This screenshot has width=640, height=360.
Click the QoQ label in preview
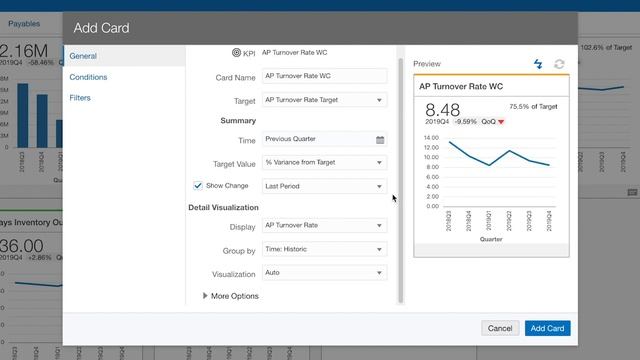coord(488,122)
